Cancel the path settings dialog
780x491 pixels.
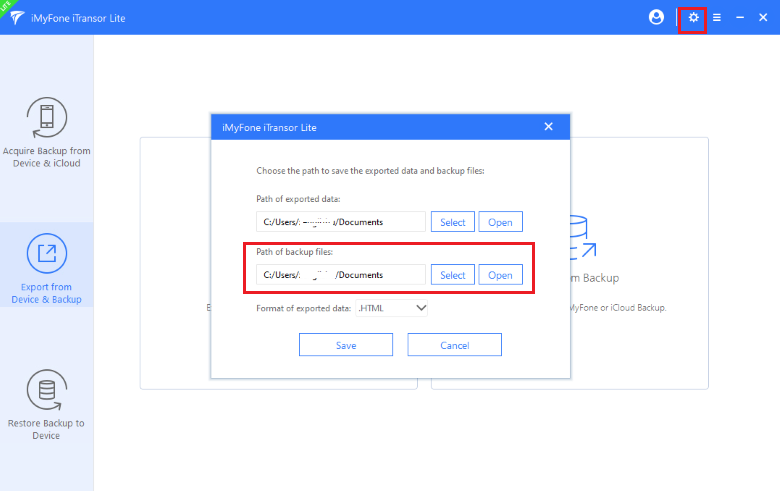455,345
